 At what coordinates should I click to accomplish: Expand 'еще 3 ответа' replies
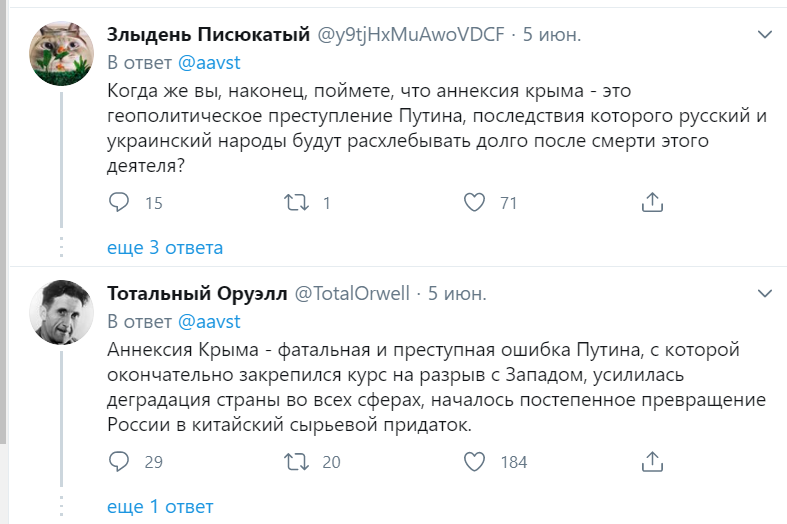(165, 248)
